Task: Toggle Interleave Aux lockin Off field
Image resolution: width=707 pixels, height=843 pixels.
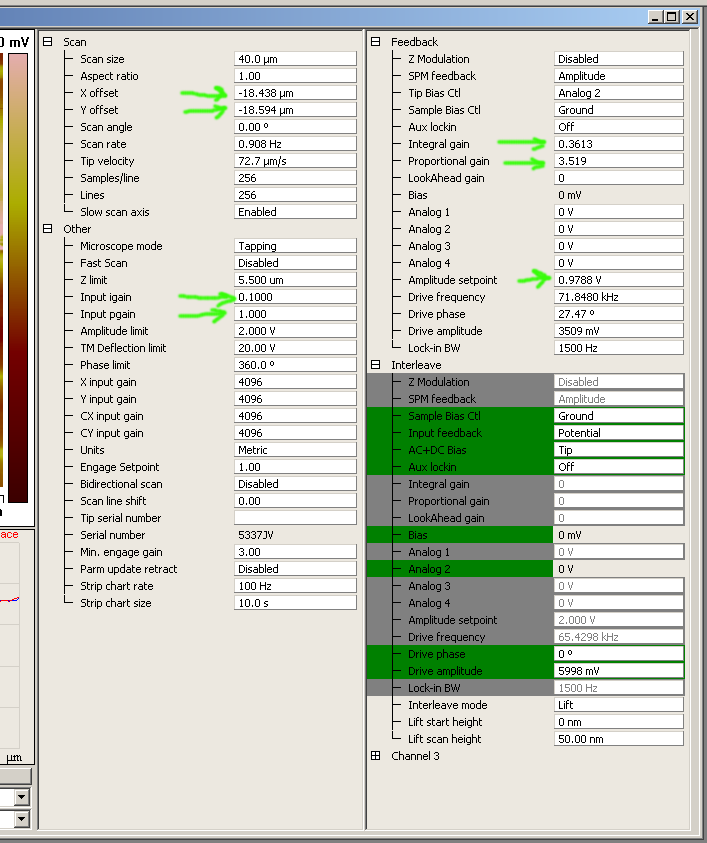Action: pyautogui.click(x=619, y=467)
